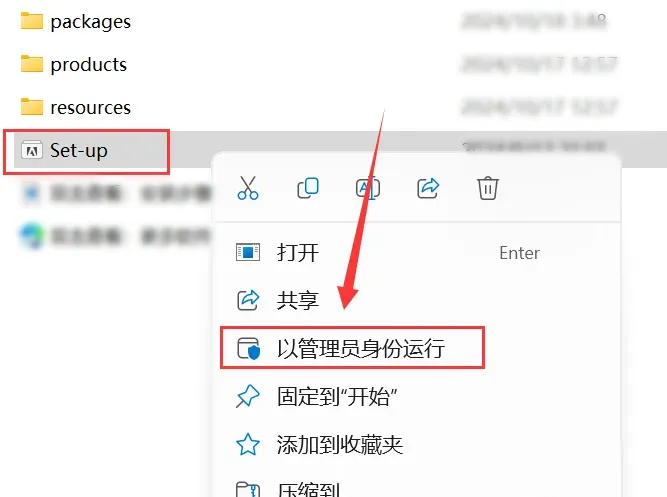Click the Share arrow icon in top row
Screen dimensions: 667x497
coord(428,188)
